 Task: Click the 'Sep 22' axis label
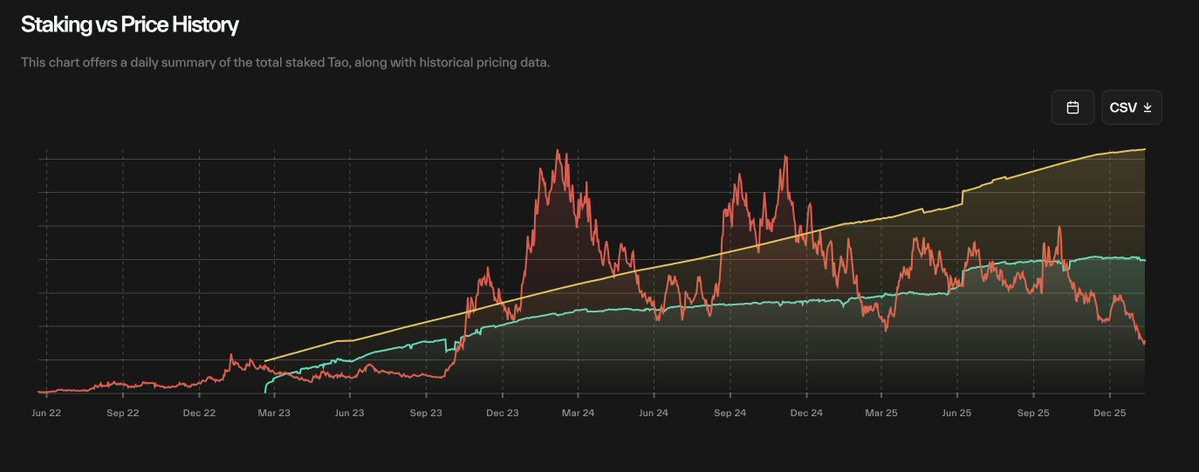pos(122,412)
